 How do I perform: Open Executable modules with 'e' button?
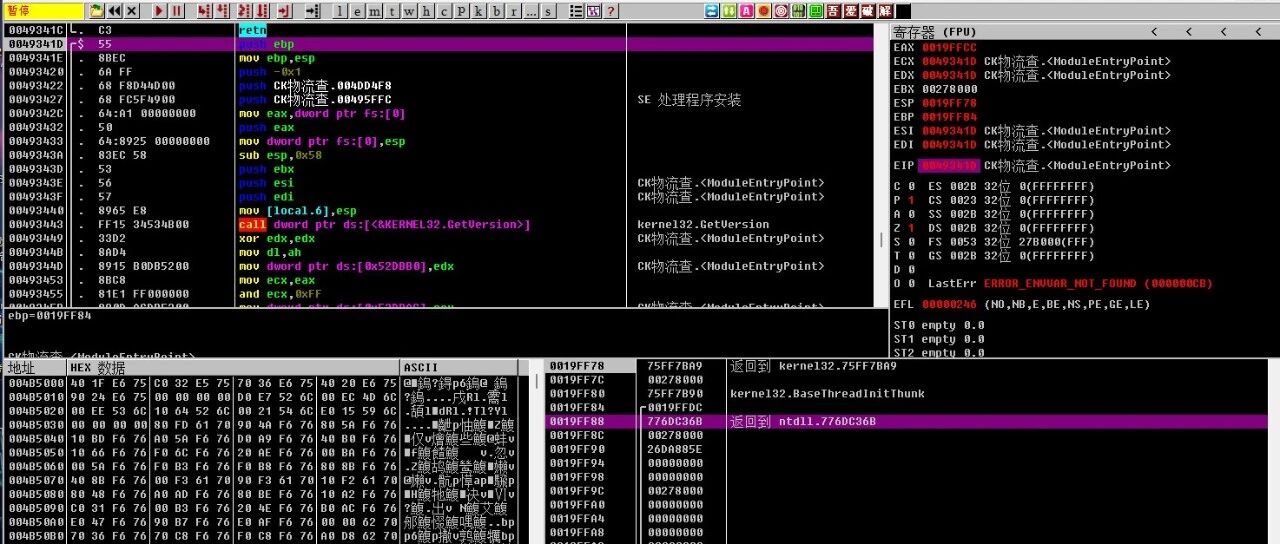click(x=357, y=11)
